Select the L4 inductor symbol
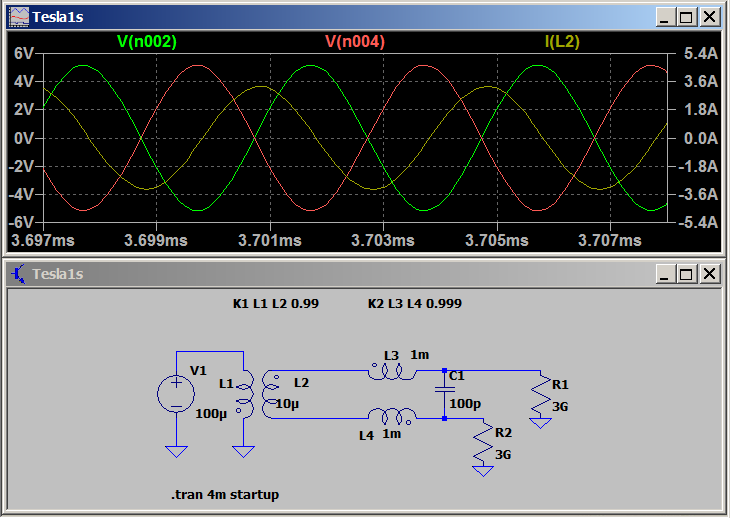This screenshot has width=730, height=518. click(x=390, y=417)
